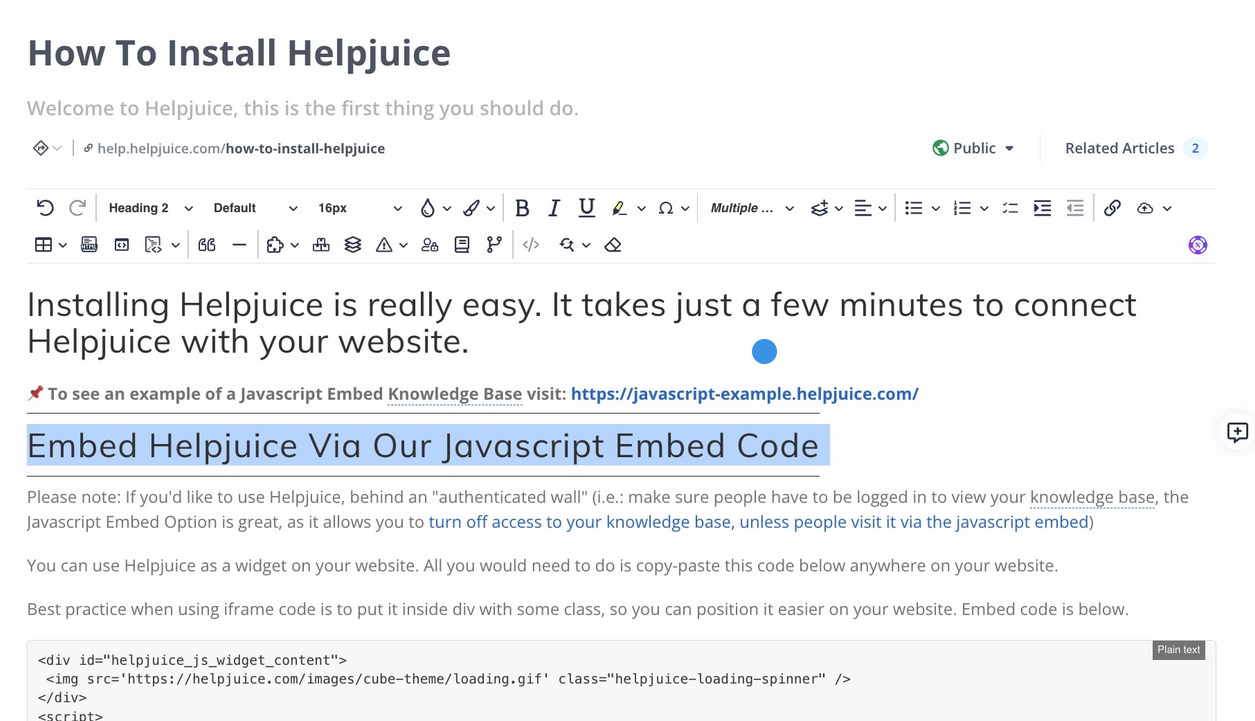Open the javascript-example.helpjuice.com link
Image resolution: width=1255 pixels, height=721 pixels.
tap(745, 394)
